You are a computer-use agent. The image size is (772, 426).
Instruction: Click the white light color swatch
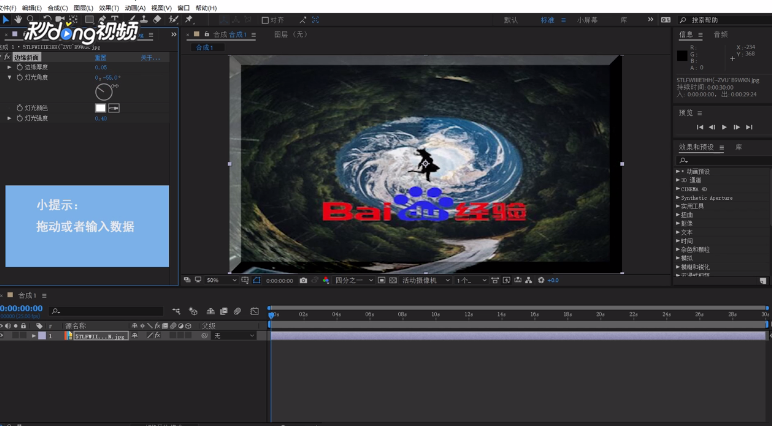coord(100,108)
